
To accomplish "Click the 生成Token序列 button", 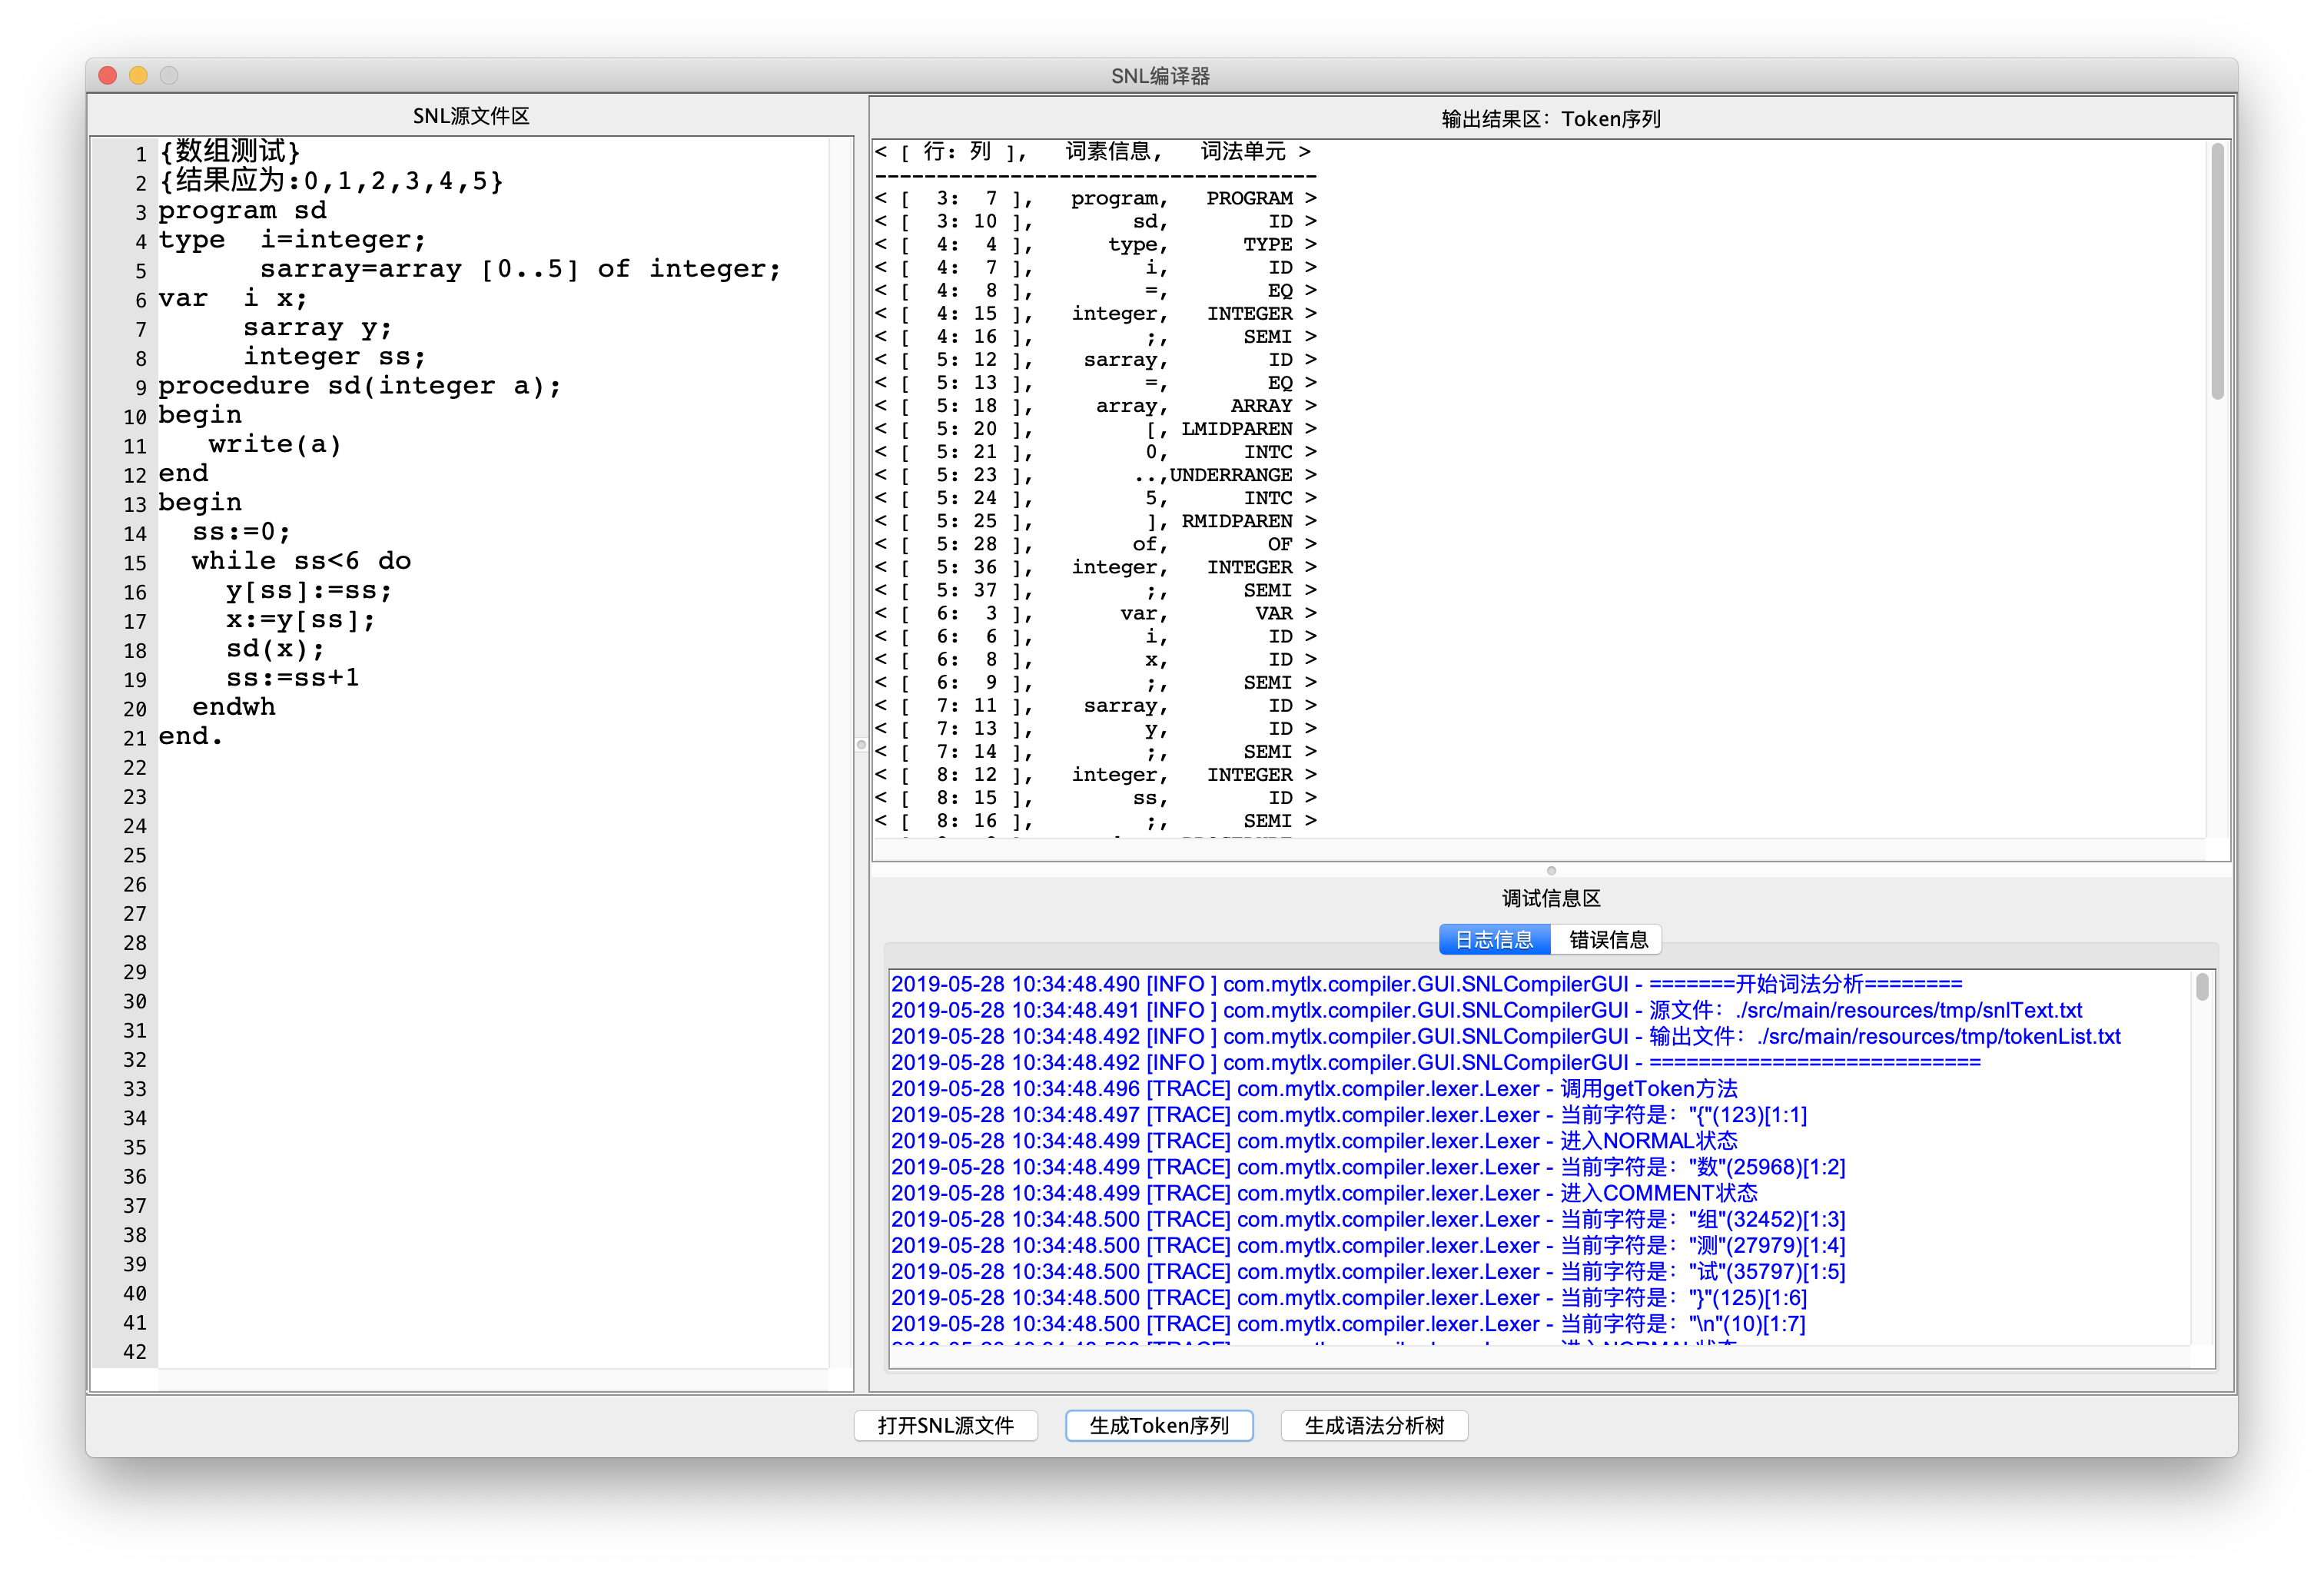I will 1159,1425.
